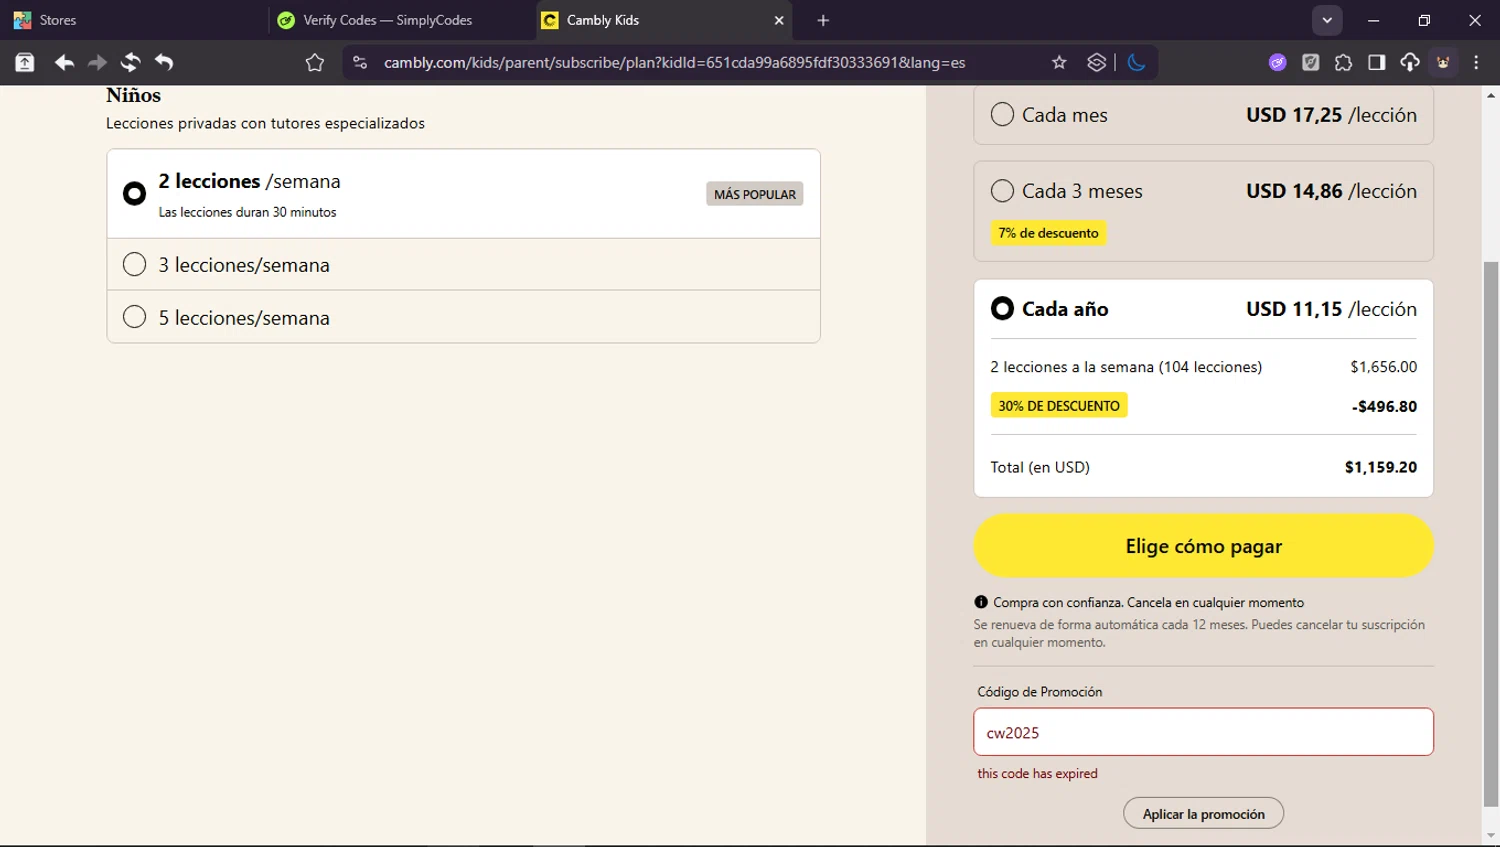Click the $1,656.00 subtotal amount
Viewport: 1500px width, 847px height.
(1383, 367)
